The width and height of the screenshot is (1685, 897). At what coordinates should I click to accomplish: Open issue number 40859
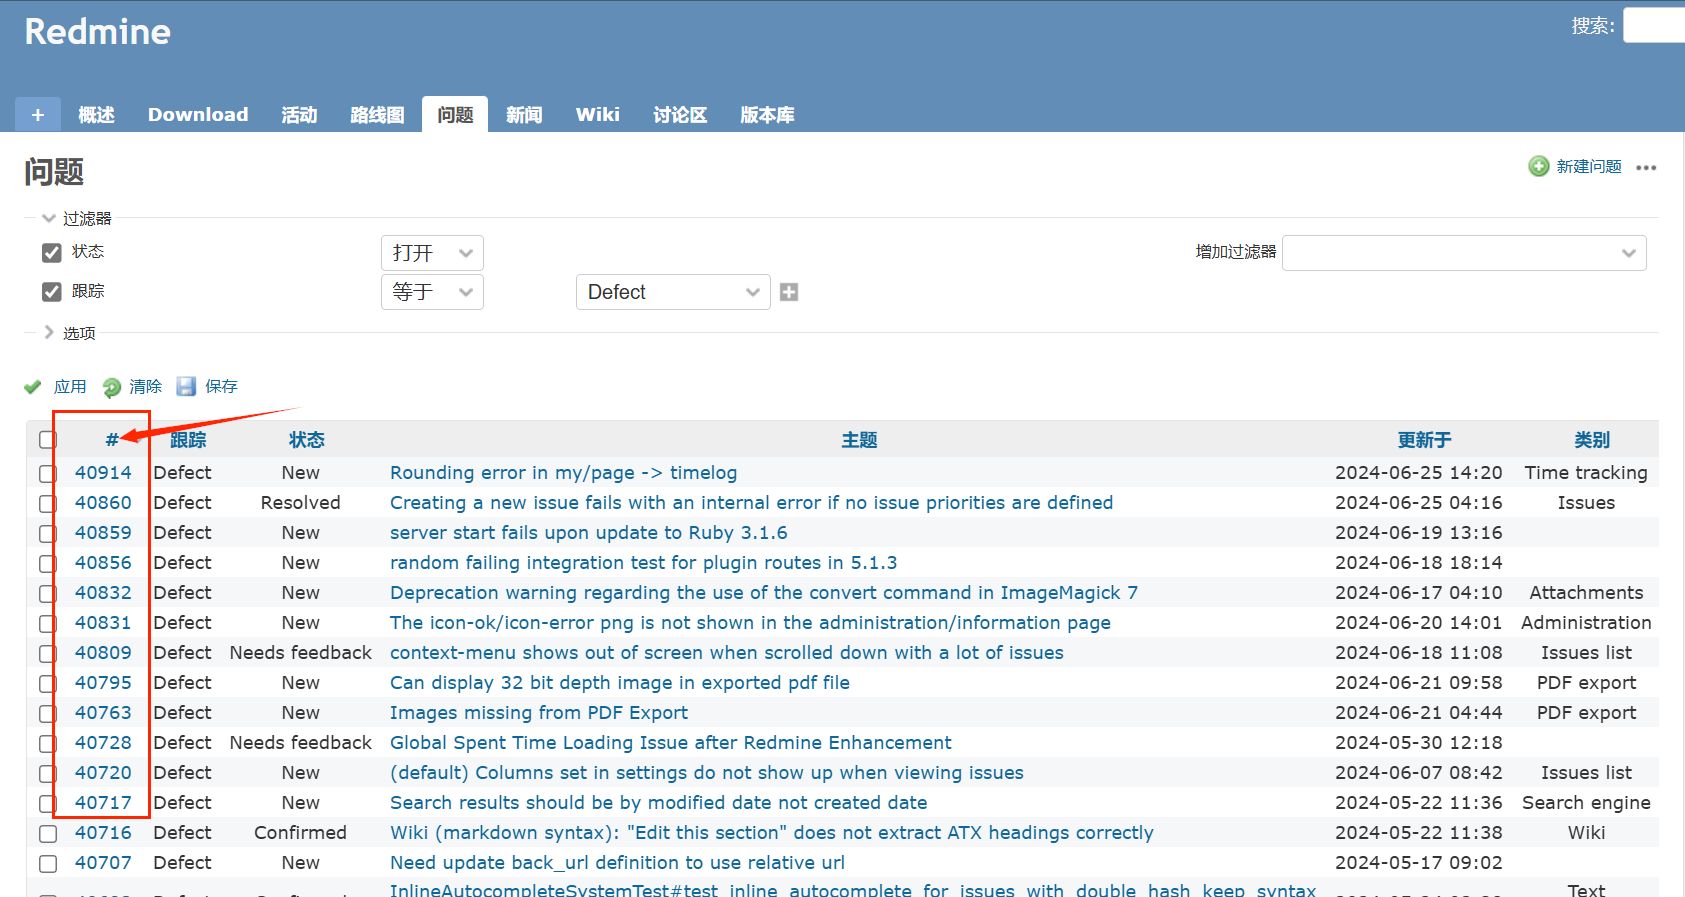tap(103, 533)
